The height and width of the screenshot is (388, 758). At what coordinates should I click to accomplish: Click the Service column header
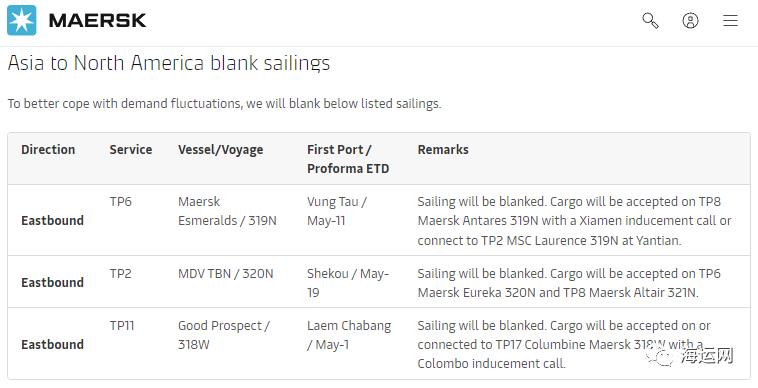click(x=131, y=149)
